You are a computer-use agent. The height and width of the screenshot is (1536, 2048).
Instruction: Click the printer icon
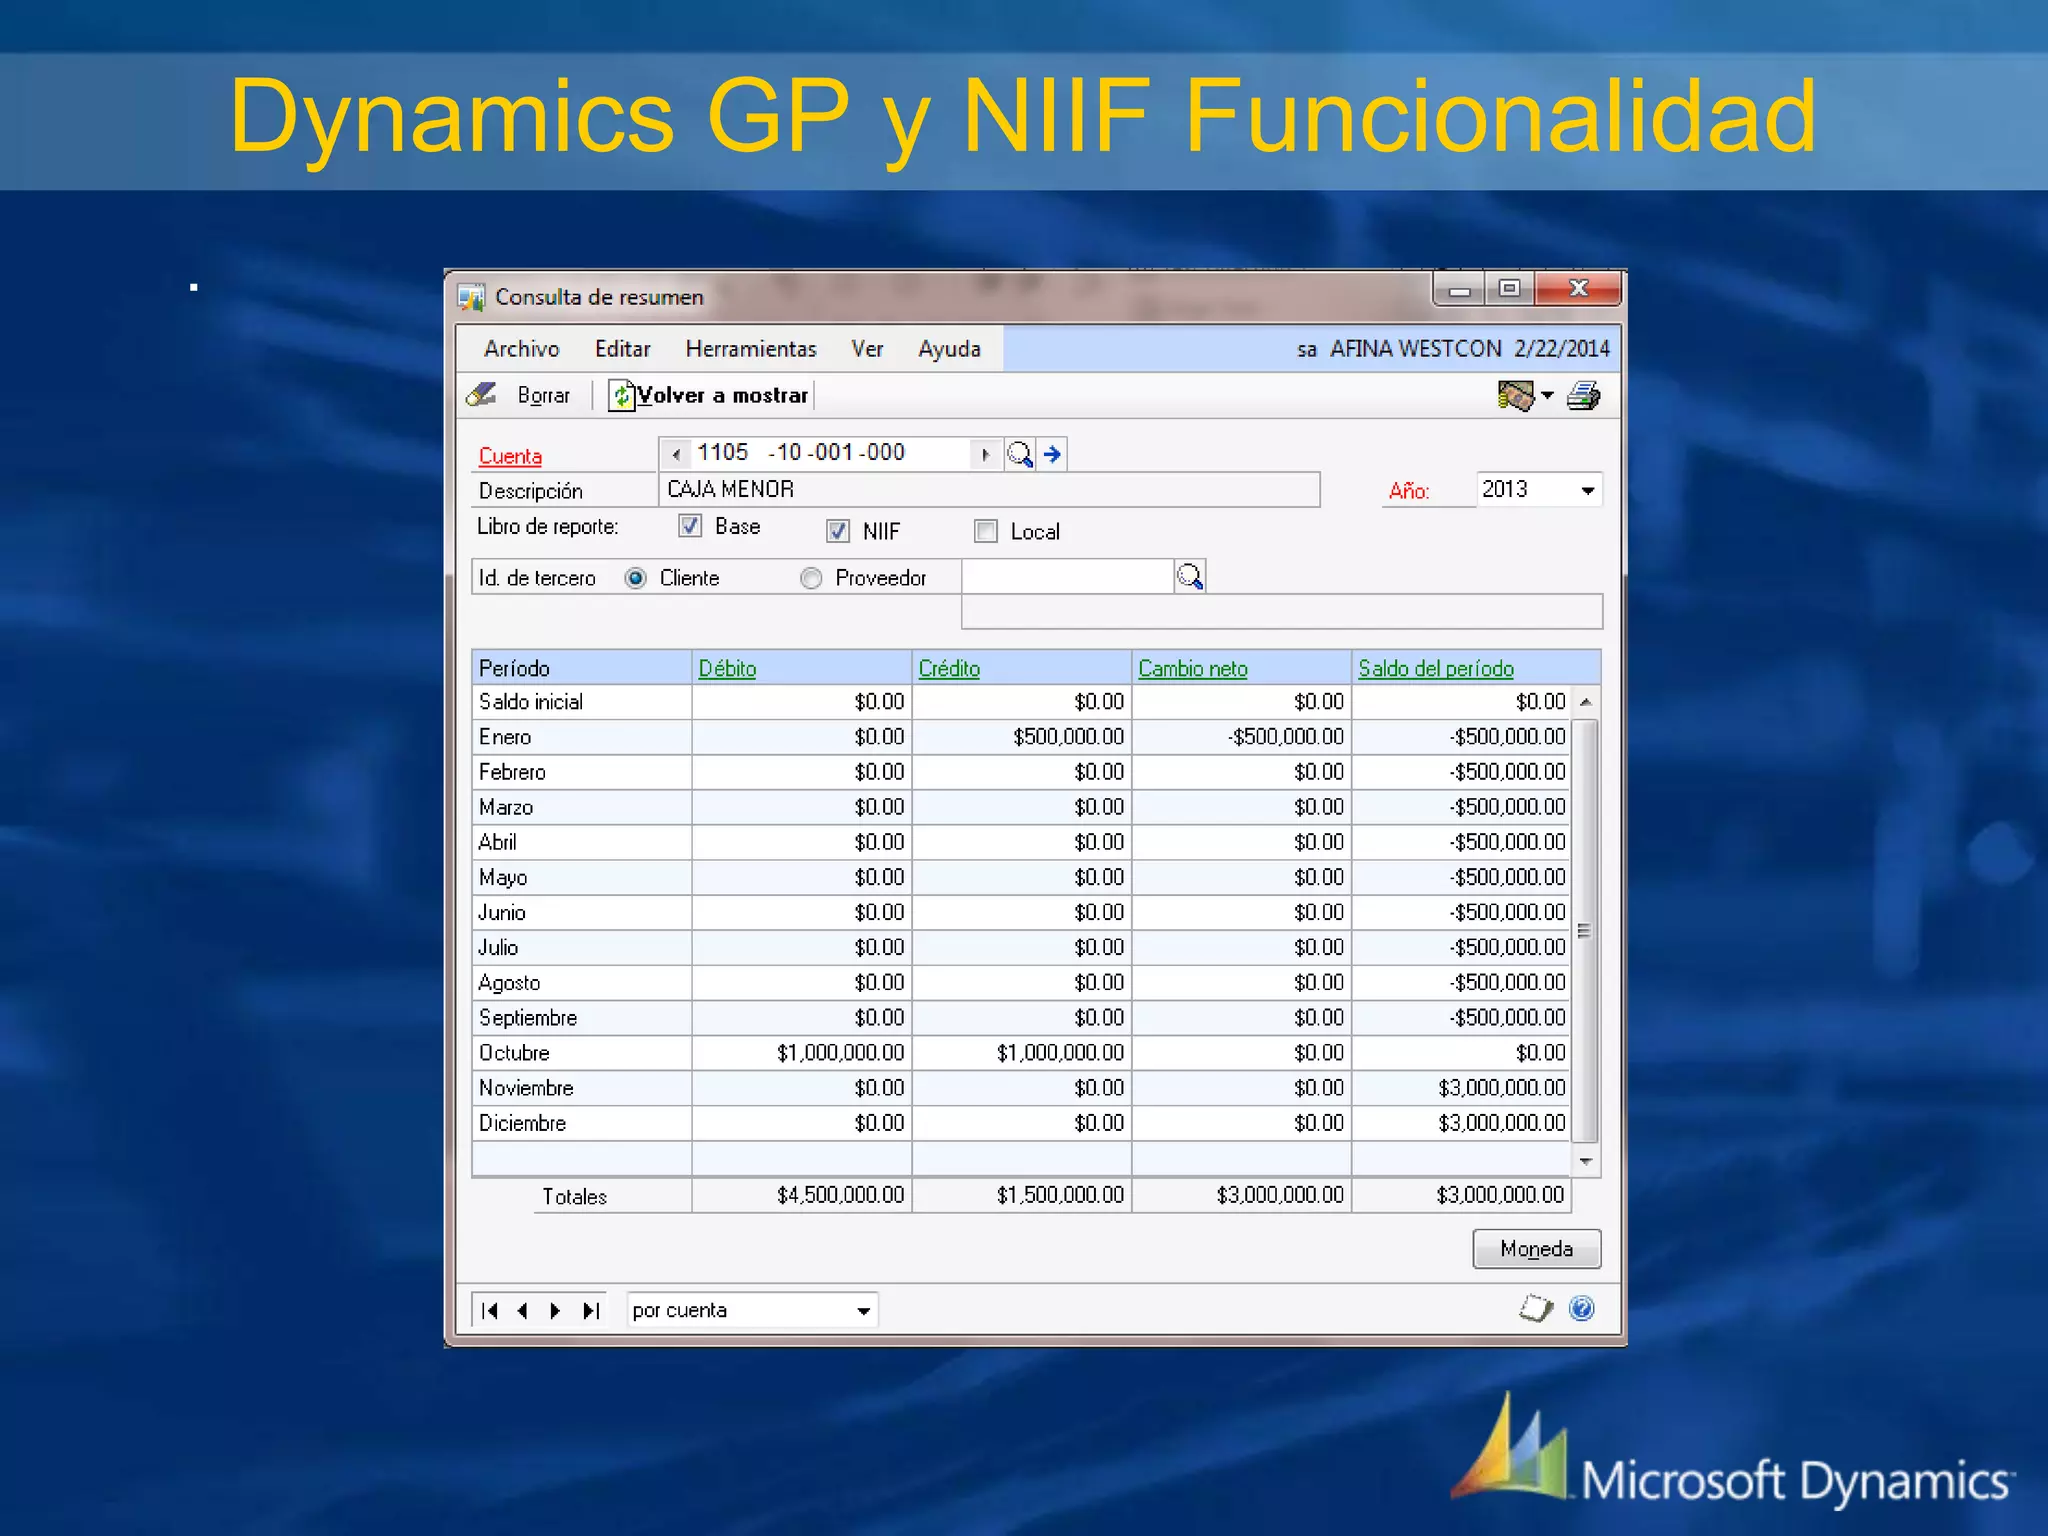(x=1583, y=396)
